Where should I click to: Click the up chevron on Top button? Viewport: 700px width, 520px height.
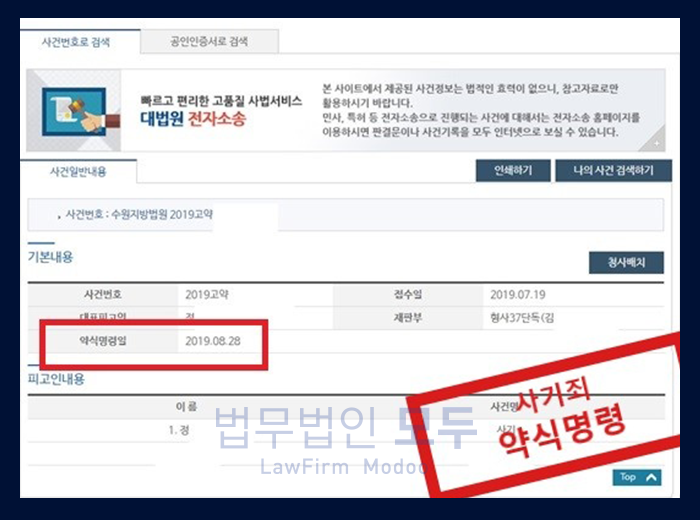652,478
